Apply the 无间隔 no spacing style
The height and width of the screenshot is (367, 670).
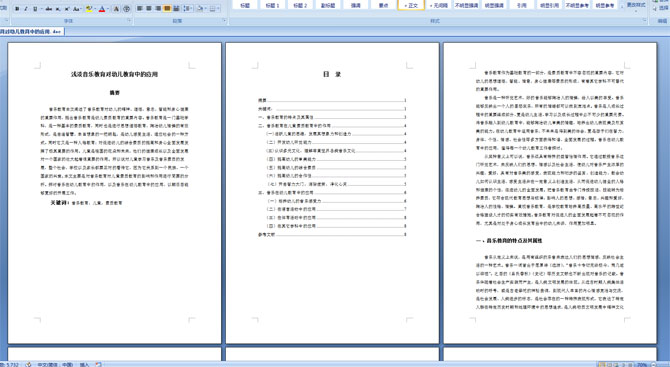tap(438, 5)
